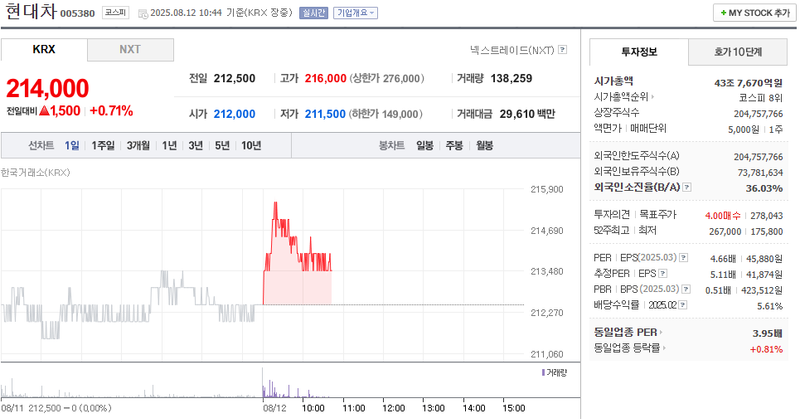Open 동일업종 PER details link
Image resolution: width=800 pixels, height=419 pixels.
click(628, 332)
